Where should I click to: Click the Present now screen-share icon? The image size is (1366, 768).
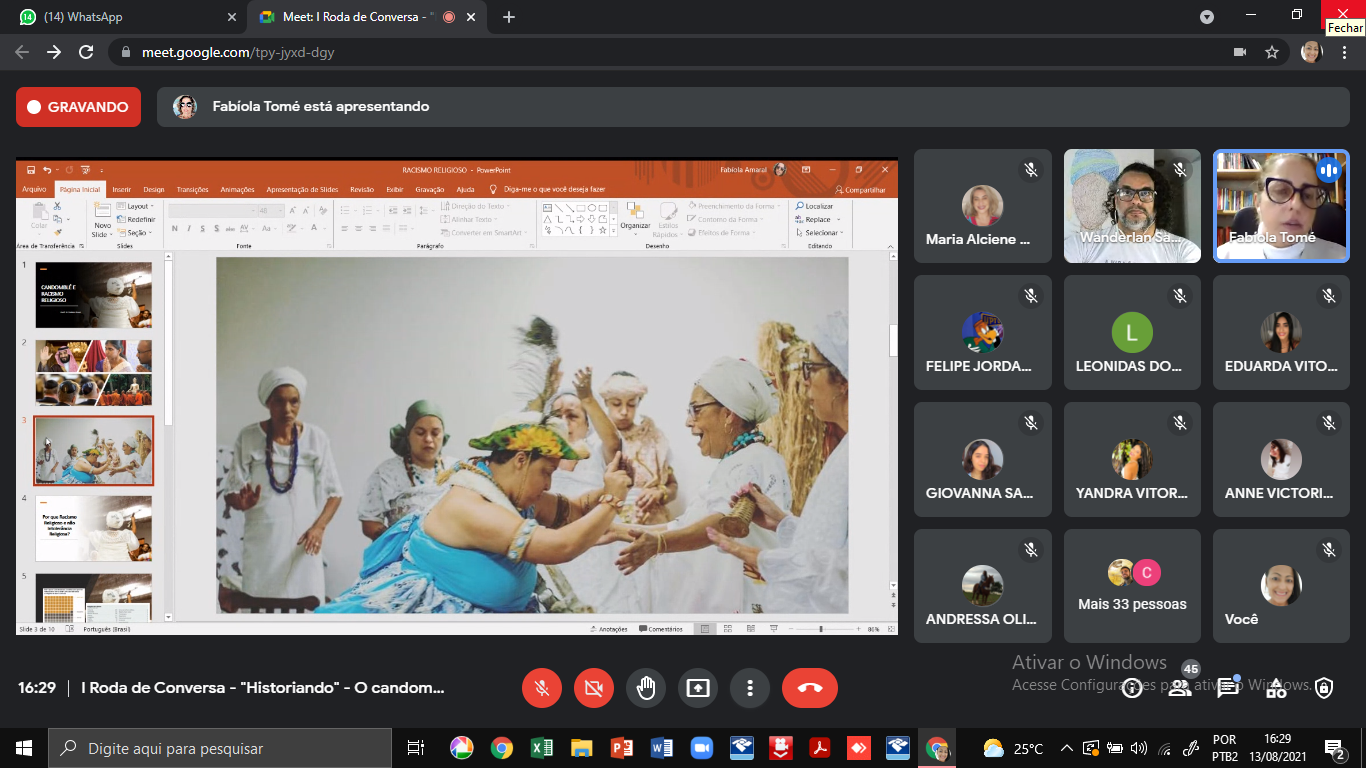pyautogui.click(x=698, y=688)
